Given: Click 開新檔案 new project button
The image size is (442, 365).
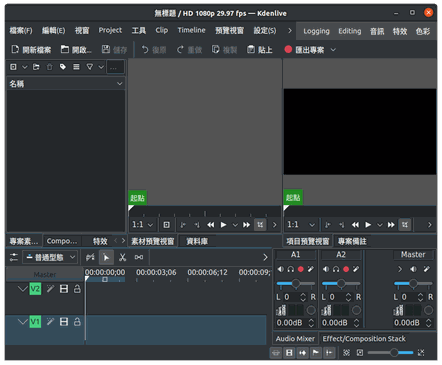Looking at the screenshot, I should (31, 50).
